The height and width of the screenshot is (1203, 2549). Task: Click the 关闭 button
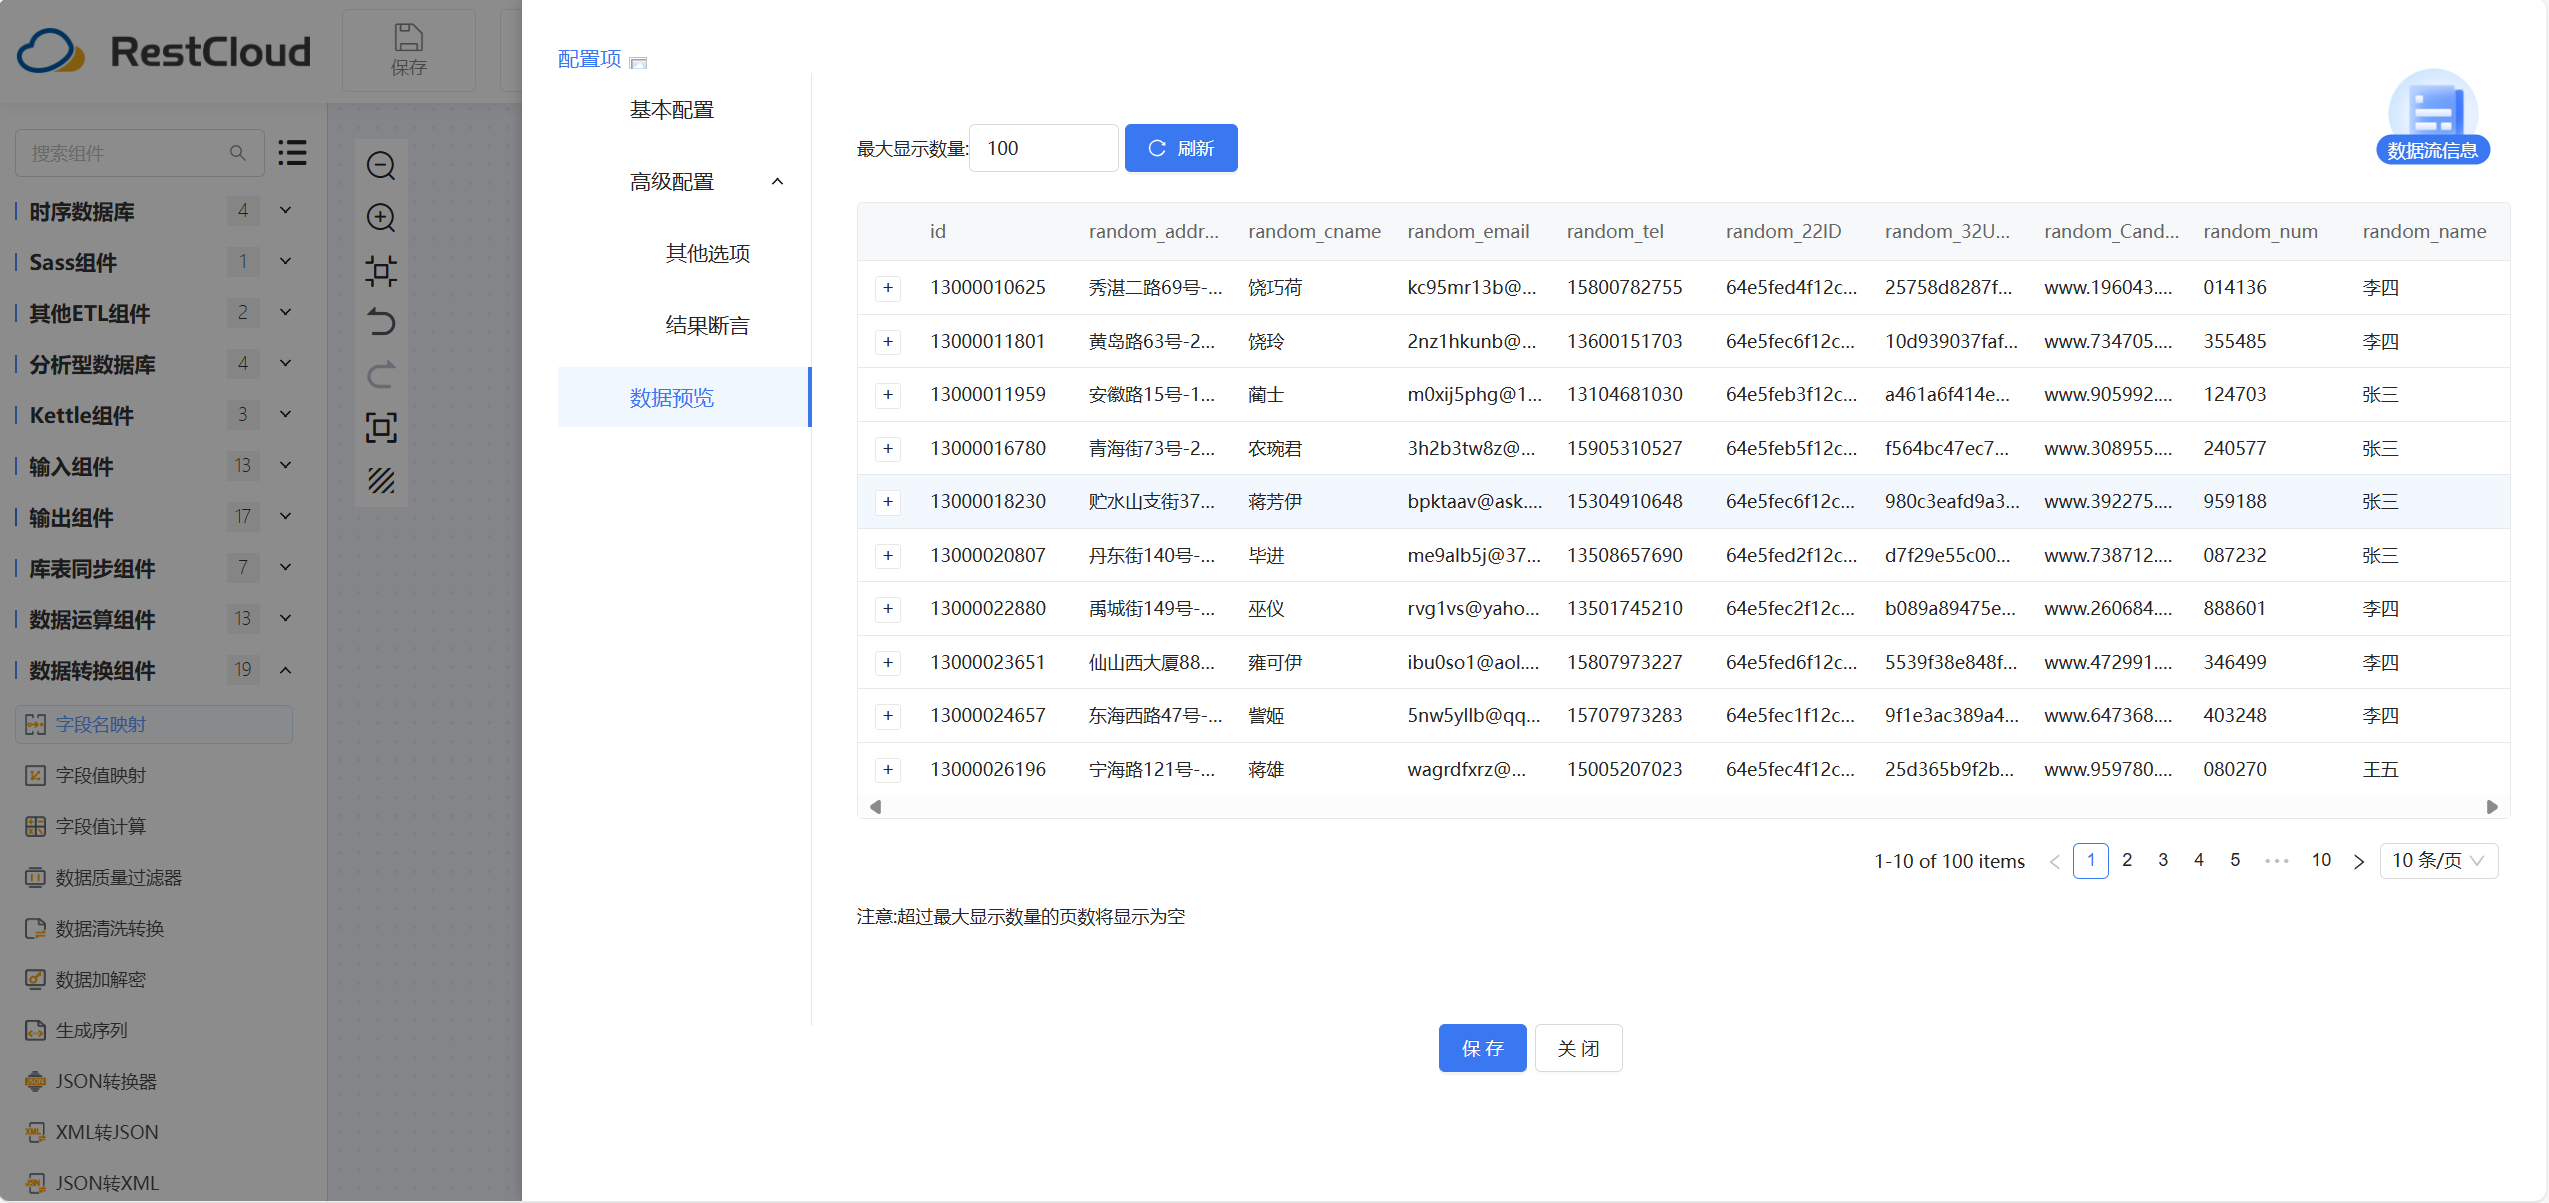[x=1578, y=1048]
